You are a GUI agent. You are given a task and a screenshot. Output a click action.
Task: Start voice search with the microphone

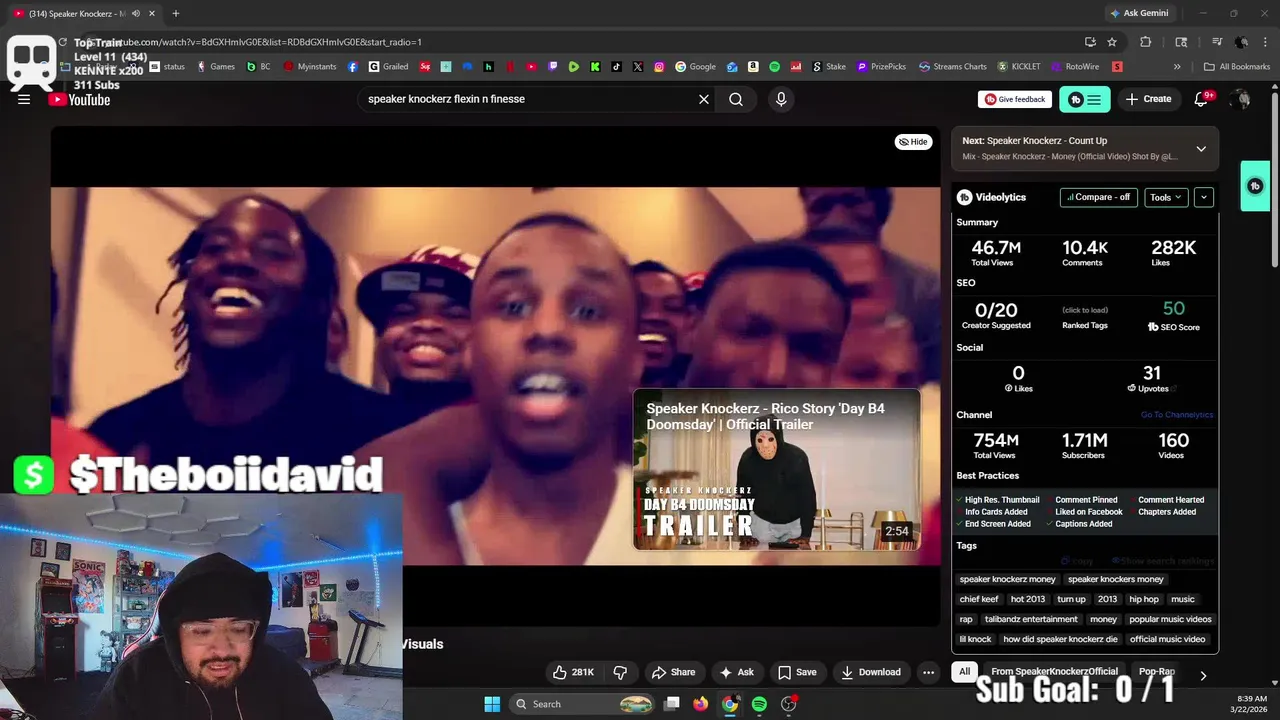click(781, 99)
